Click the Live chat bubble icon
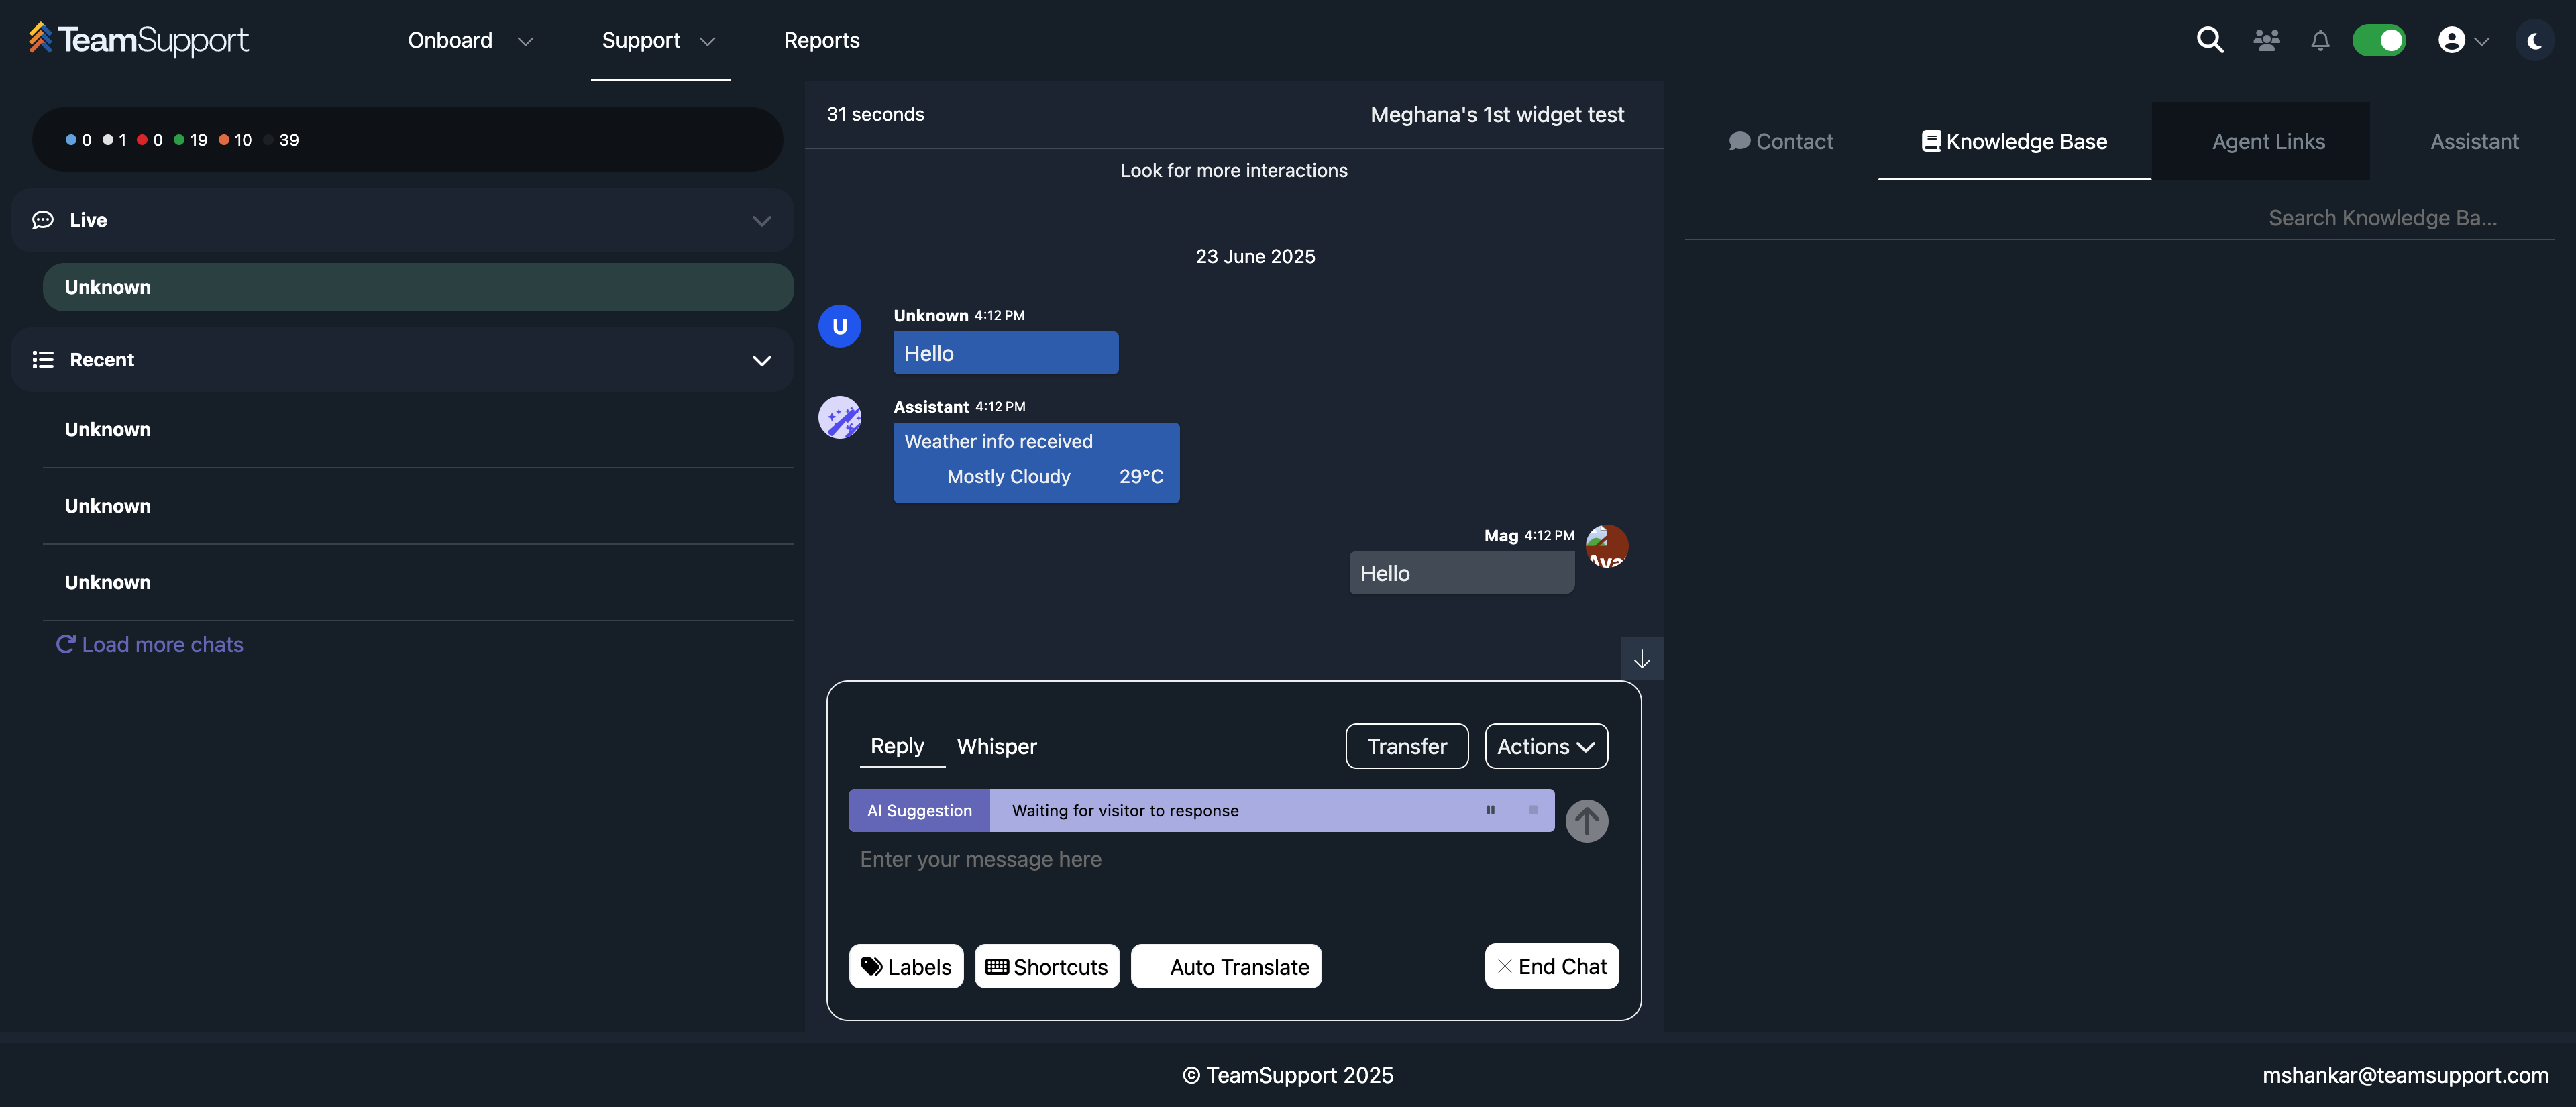Viewport: 2576px width, 1107px height. pos(42,220)
